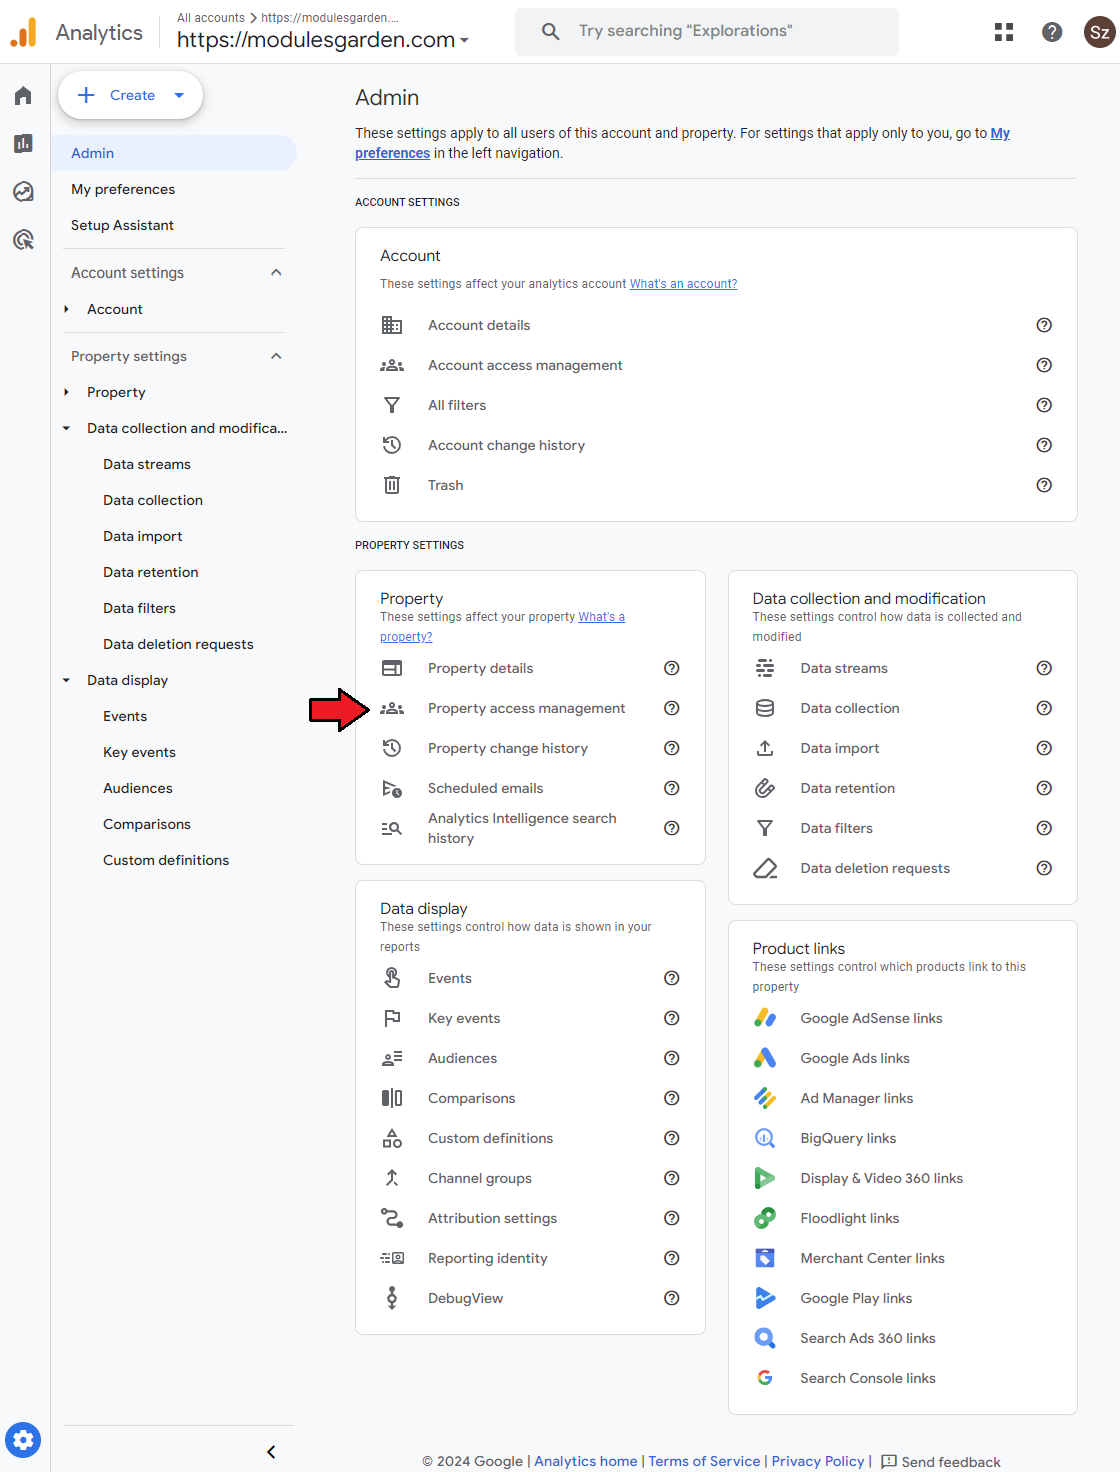
Task: Collapse the sidebar with bottom arrow
Action: click(271, 1452)
